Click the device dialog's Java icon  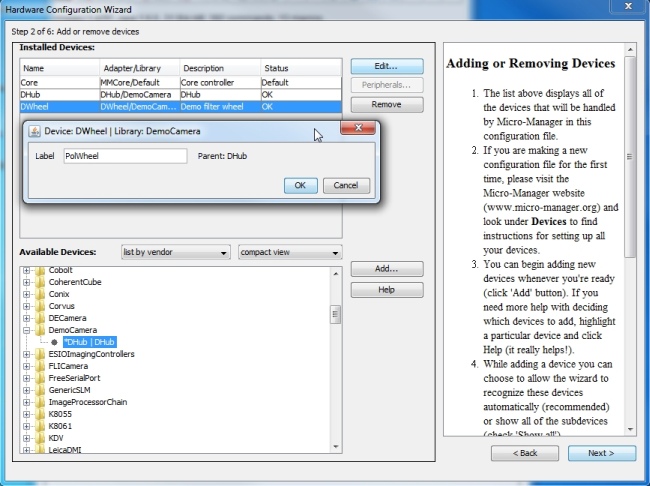pyautogui.click(x=34, y=131)
